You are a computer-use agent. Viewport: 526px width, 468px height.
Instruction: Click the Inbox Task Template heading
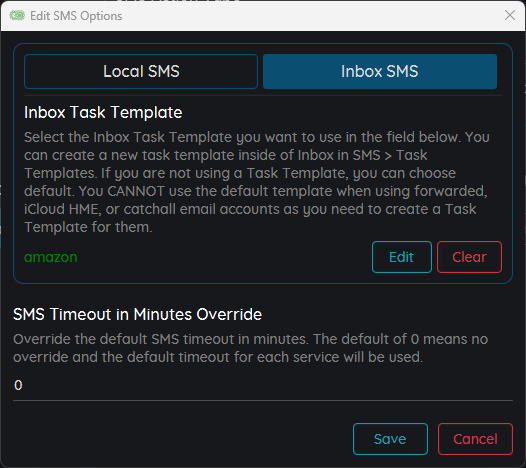pyautogui.click(x=103, y=112)
